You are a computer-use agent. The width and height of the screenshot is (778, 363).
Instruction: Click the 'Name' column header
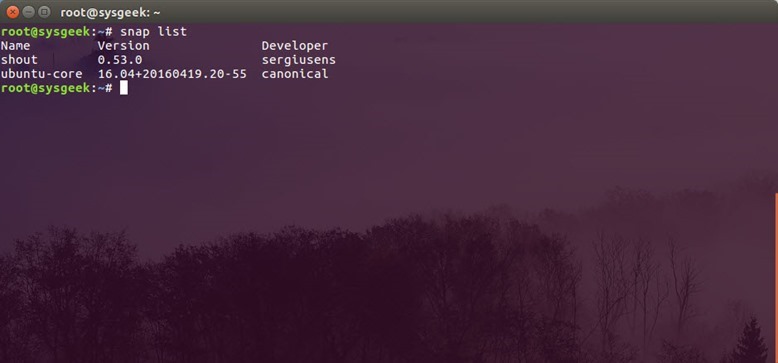(x=15, y=46)
